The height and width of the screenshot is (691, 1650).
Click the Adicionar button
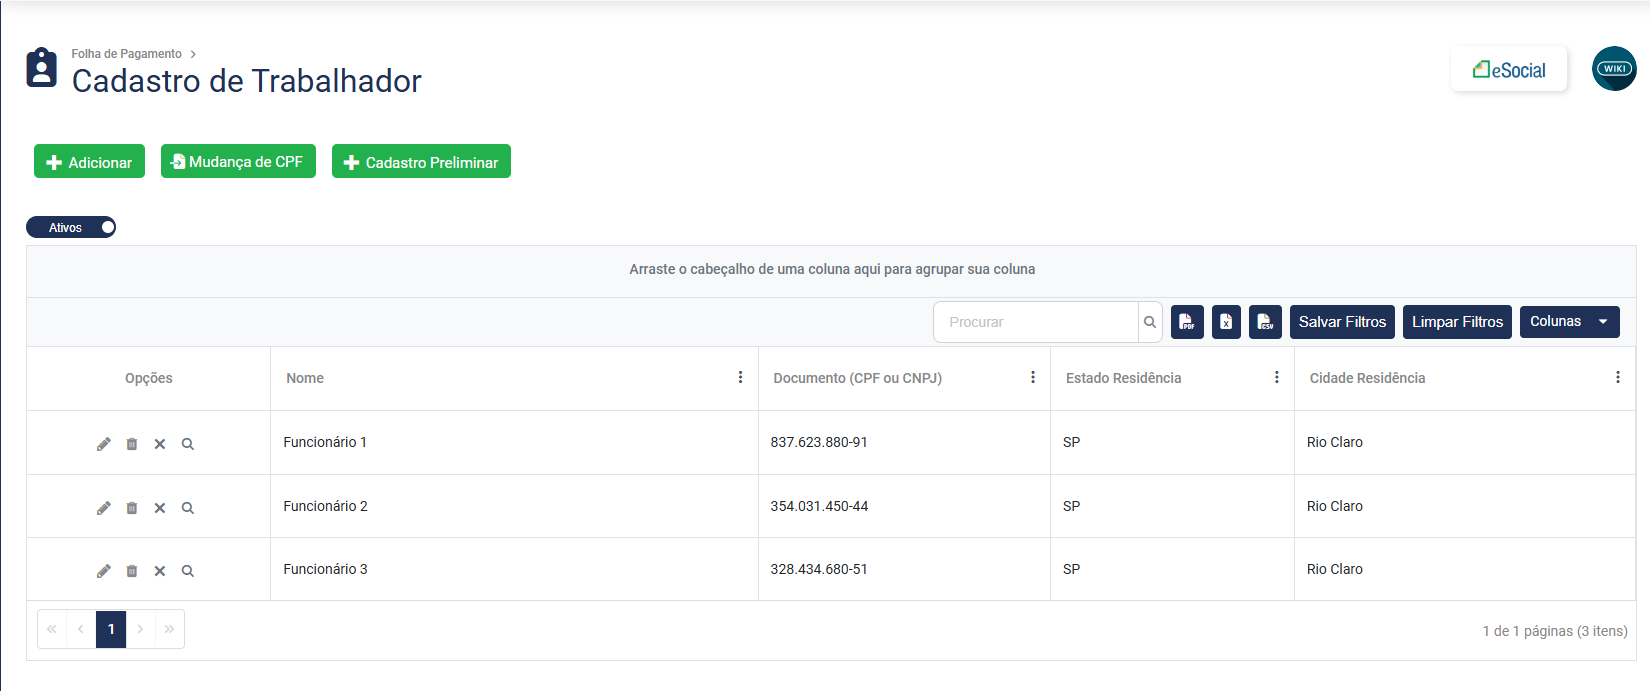tap(89, 162)
